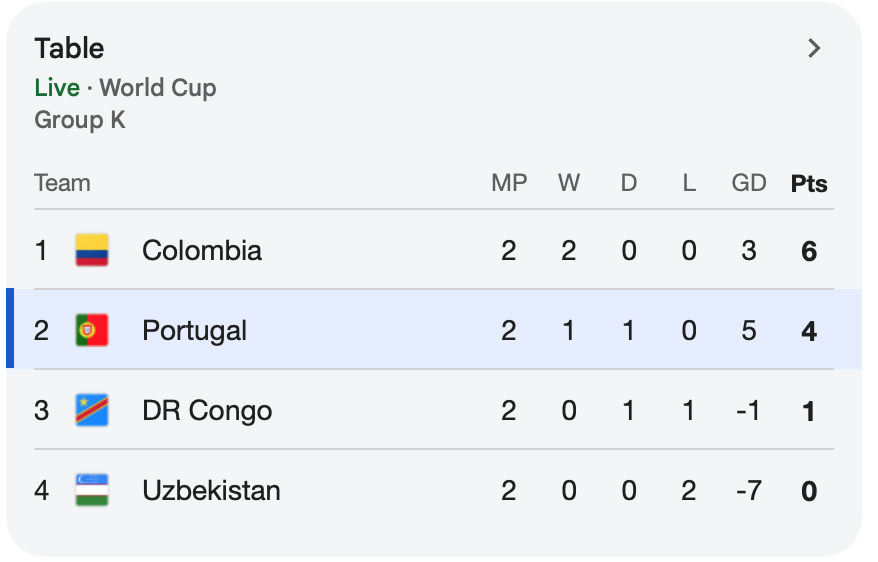The height and width of the screenshot is (562, 878).
Task: Click the Table heading
Action: click(69, 48)
